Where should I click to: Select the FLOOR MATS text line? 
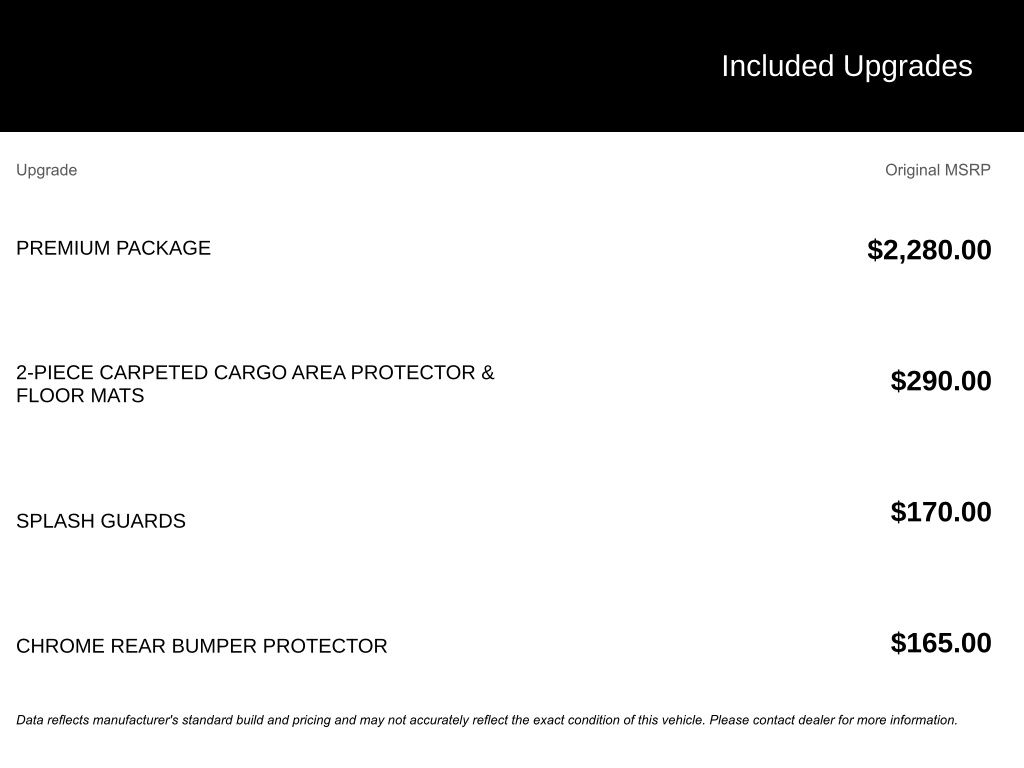tap(80, 396)
